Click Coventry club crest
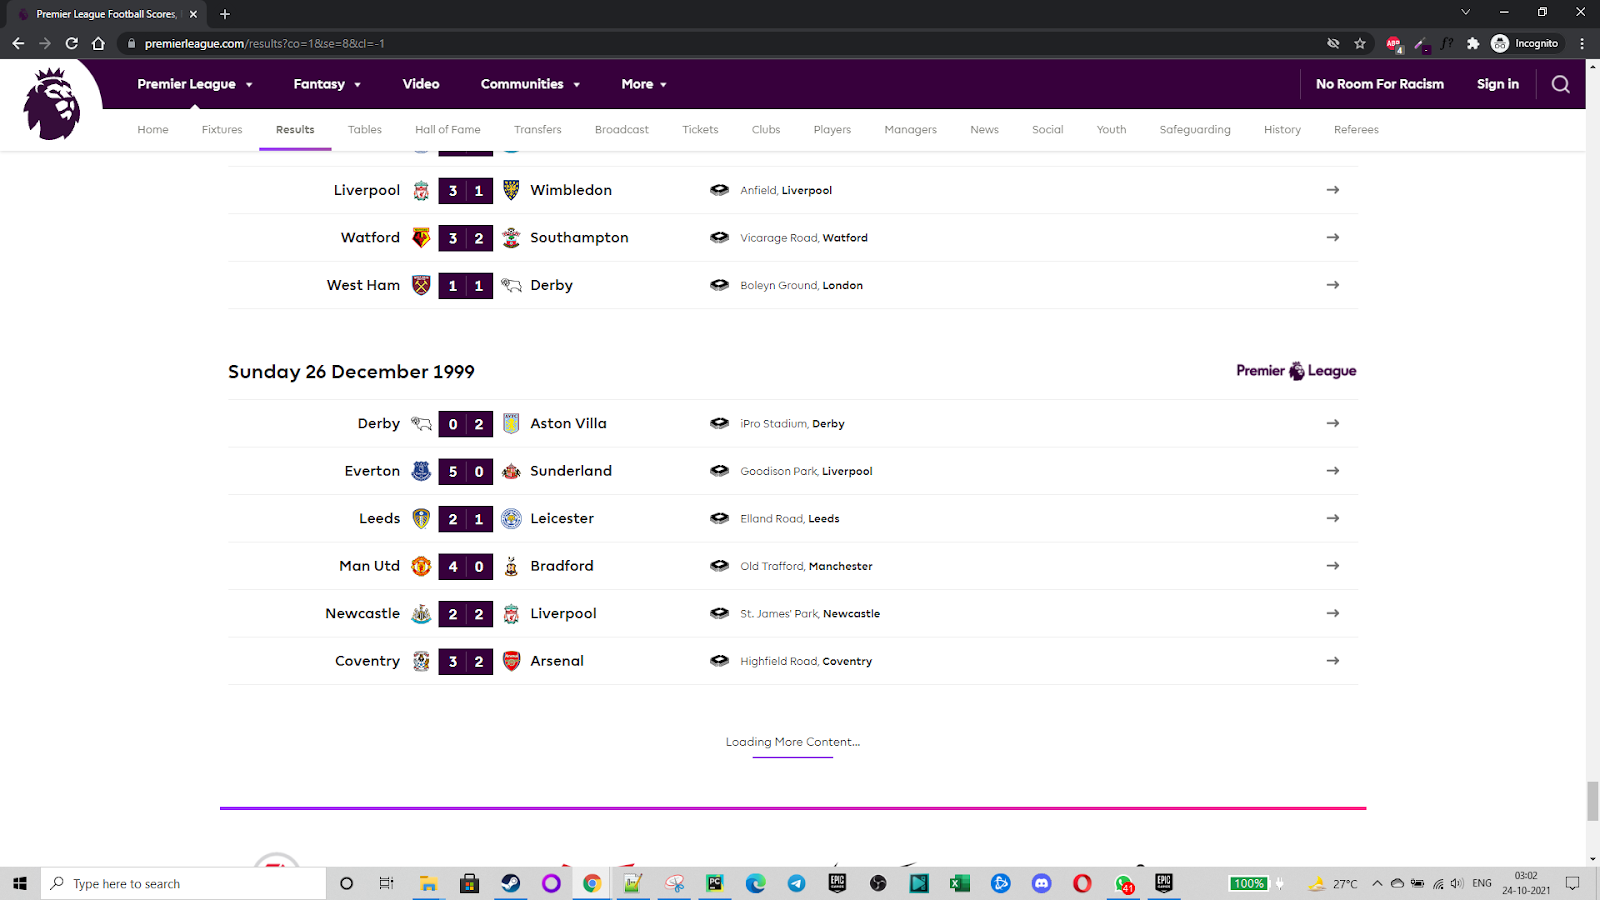Image resolution: width=1600 pixels, height=900 pixels. tap(421, 661)
